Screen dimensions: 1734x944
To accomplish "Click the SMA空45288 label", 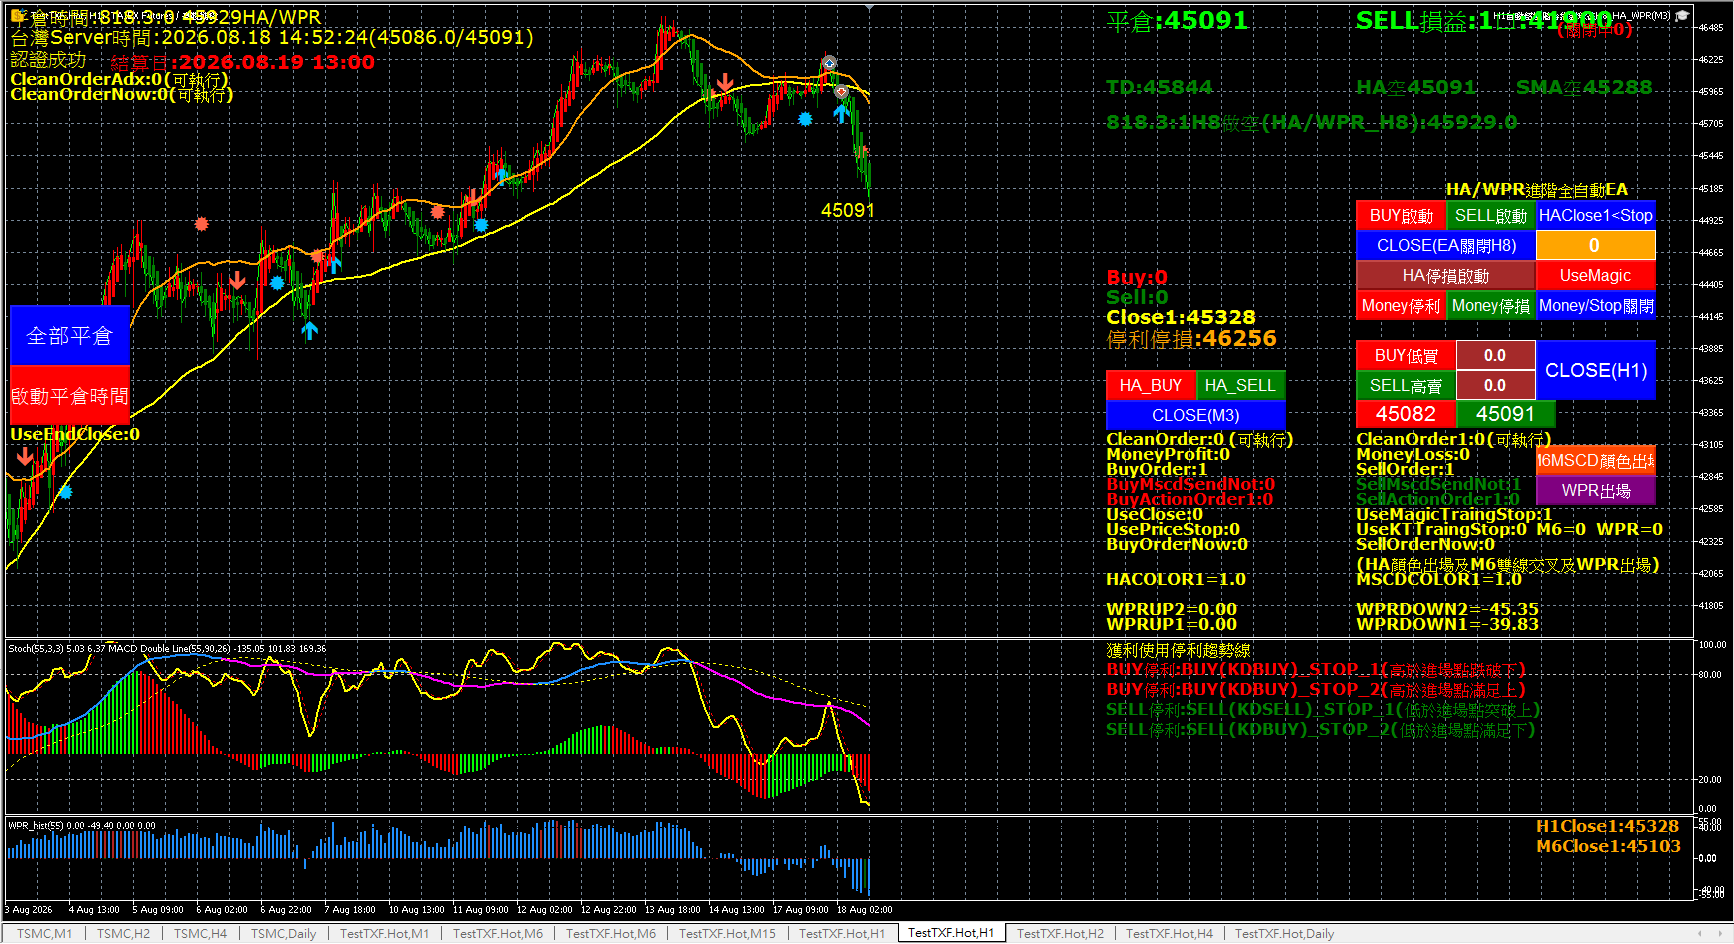I will tap(1584, 88).
